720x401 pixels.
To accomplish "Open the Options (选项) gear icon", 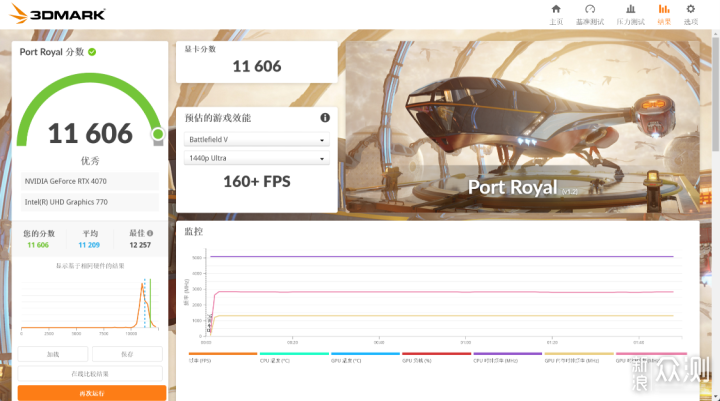I will [x=691, y=13].
